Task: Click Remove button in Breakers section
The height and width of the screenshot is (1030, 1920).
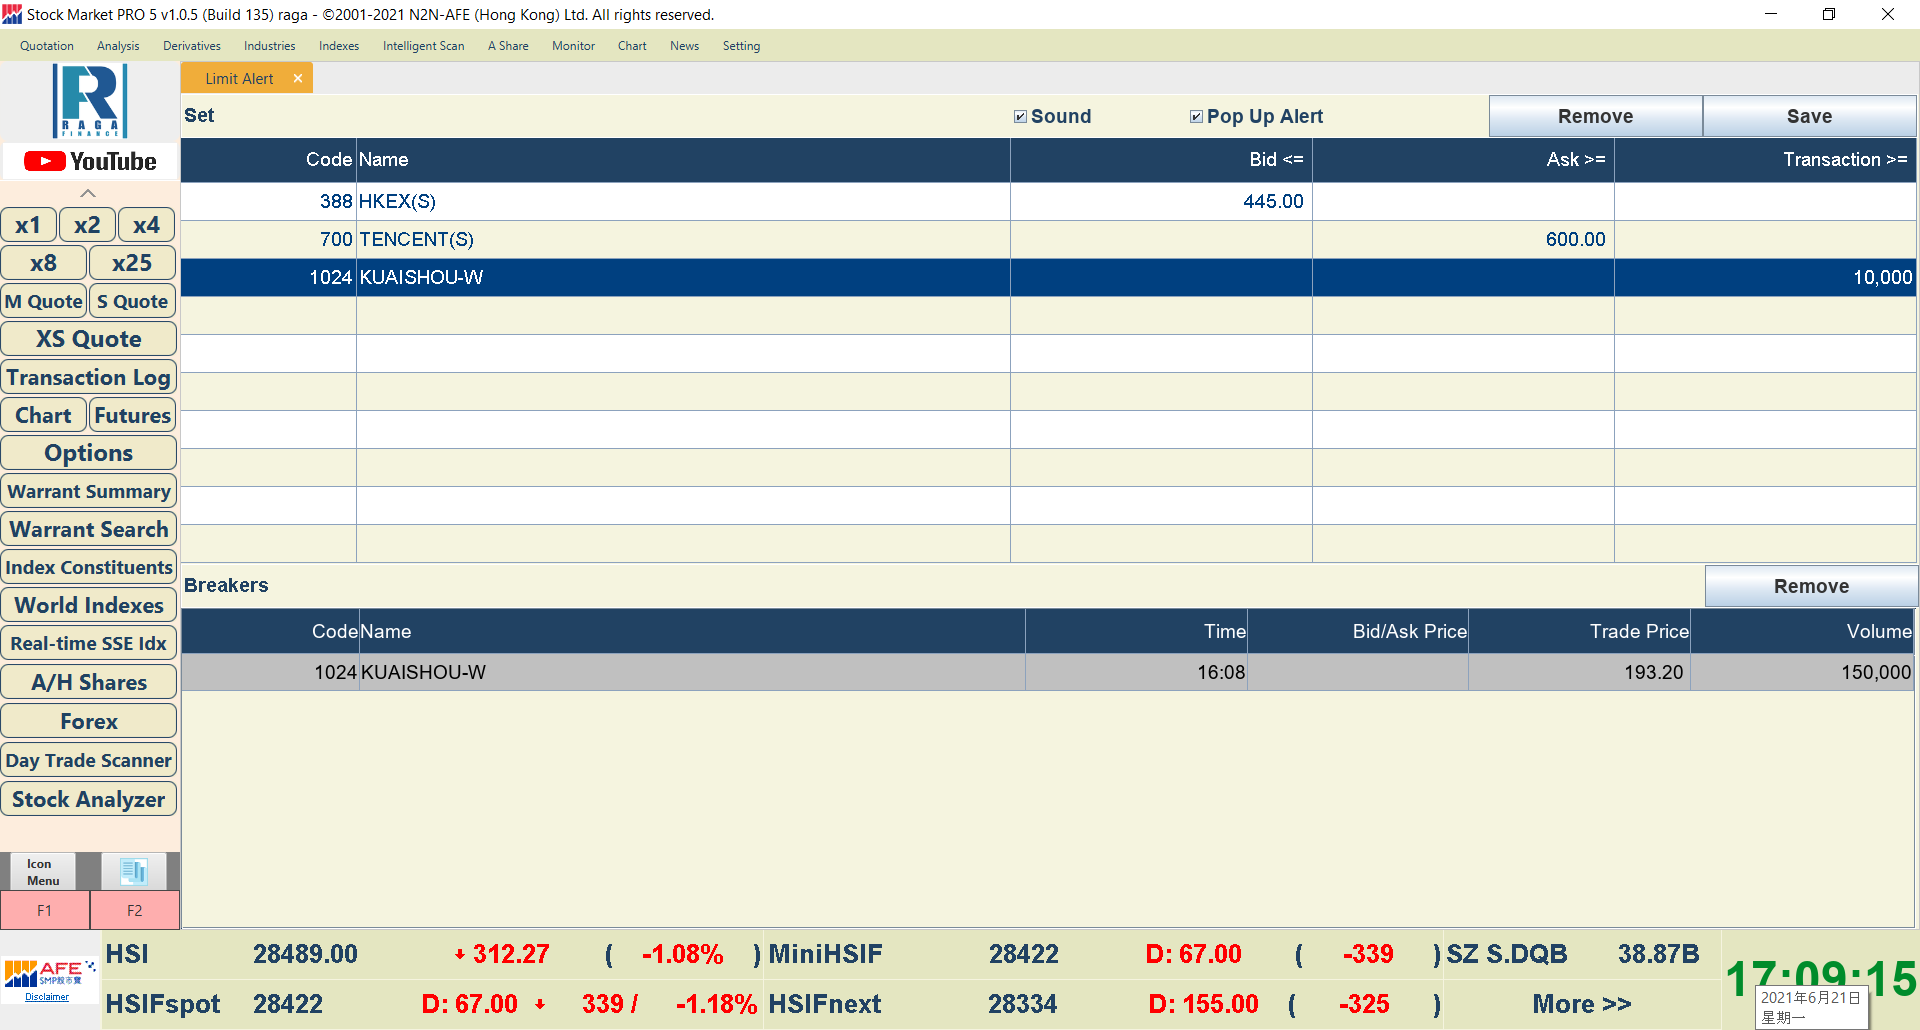Action: click(1811, 586)
